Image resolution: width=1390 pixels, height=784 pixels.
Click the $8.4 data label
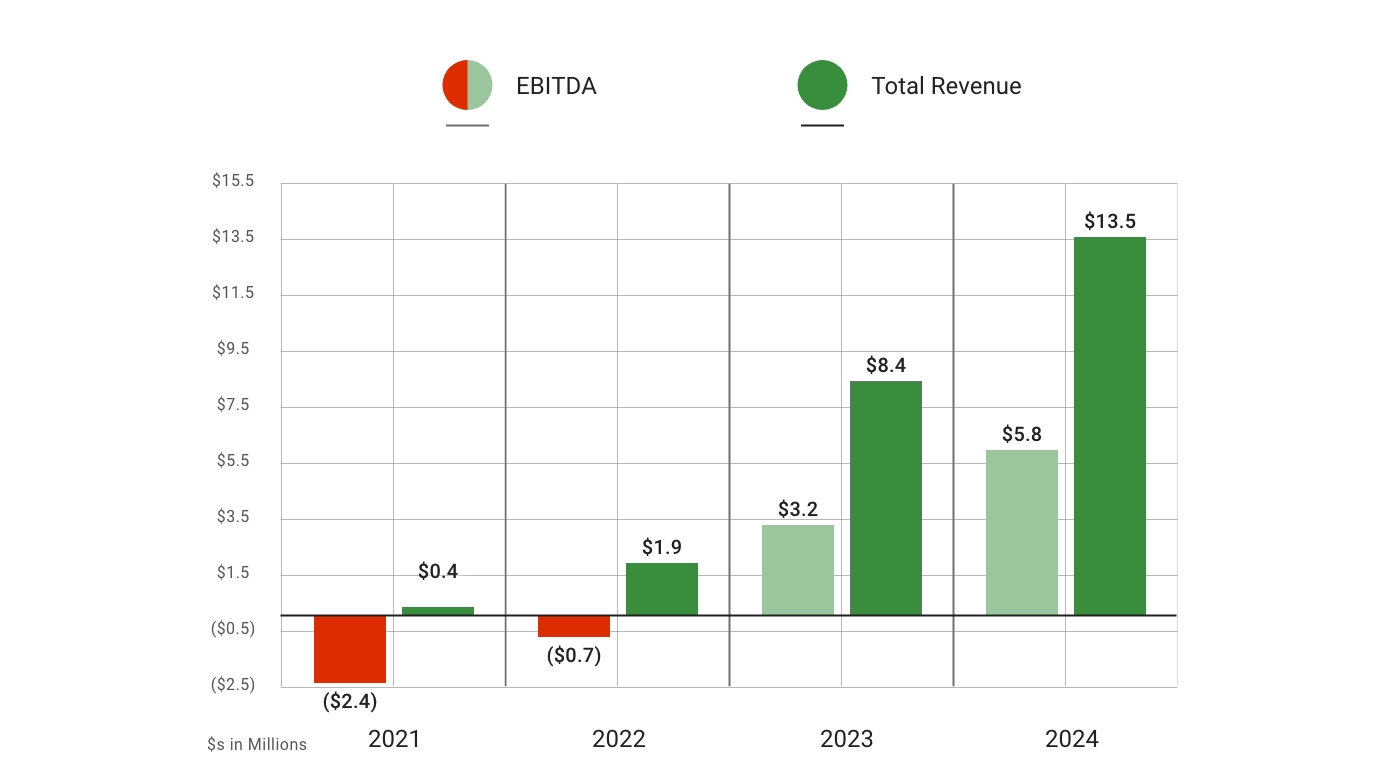click(x=886, y=365)
